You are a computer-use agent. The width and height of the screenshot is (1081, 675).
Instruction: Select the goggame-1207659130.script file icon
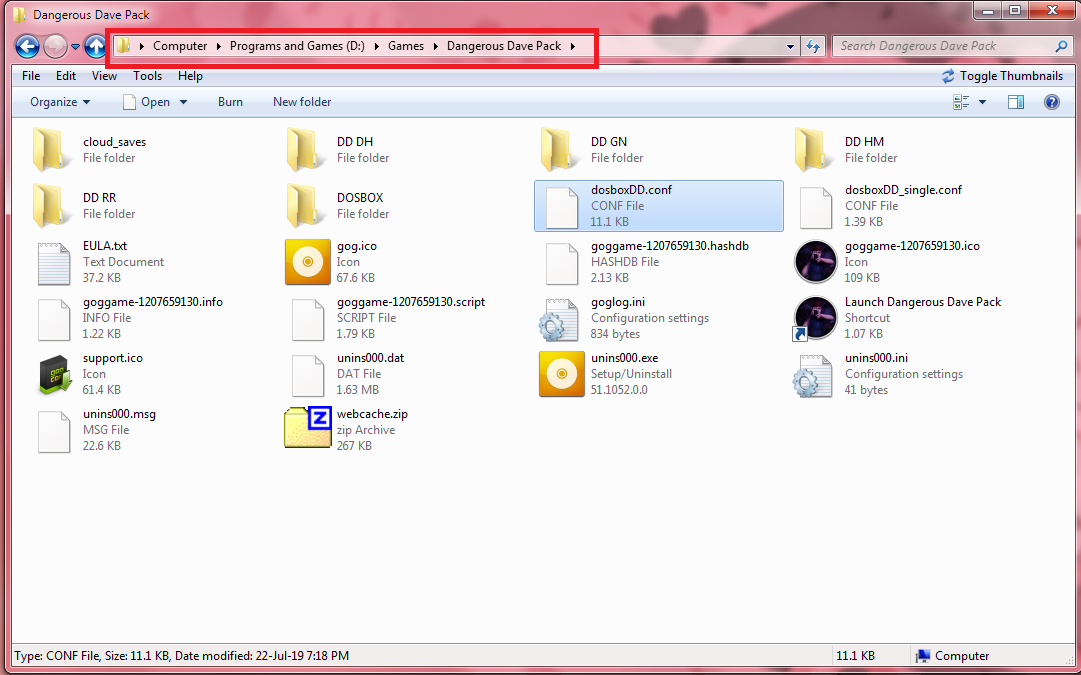point(307,319)
